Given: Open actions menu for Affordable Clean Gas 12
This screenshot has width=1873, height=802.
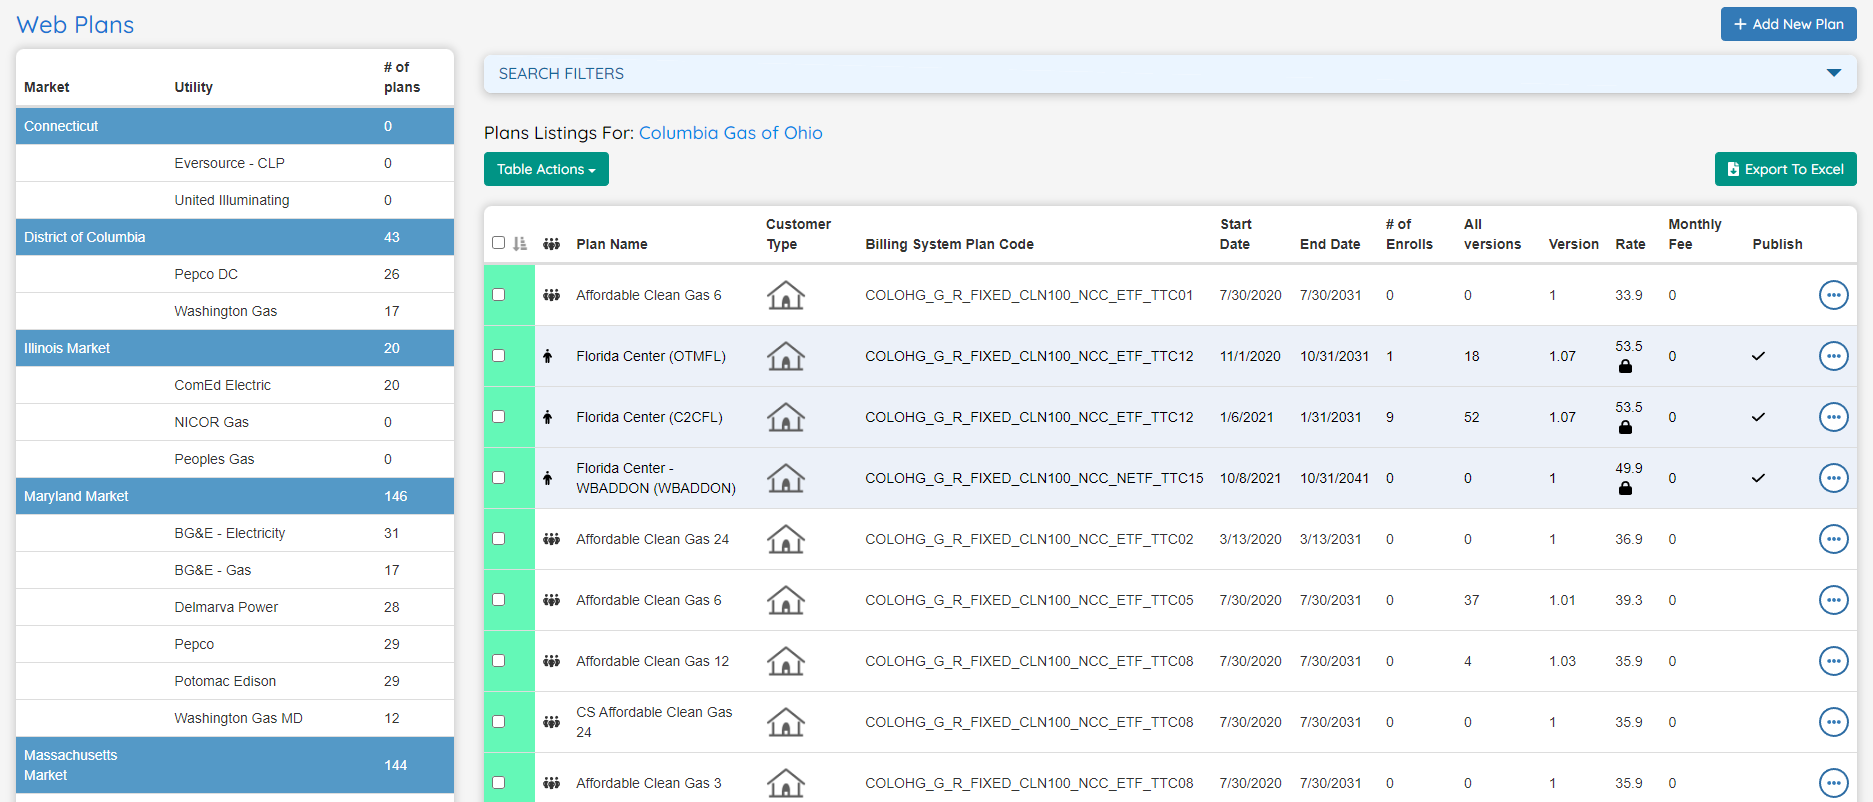Looking at the screenshot, I should click(1833, 661).
